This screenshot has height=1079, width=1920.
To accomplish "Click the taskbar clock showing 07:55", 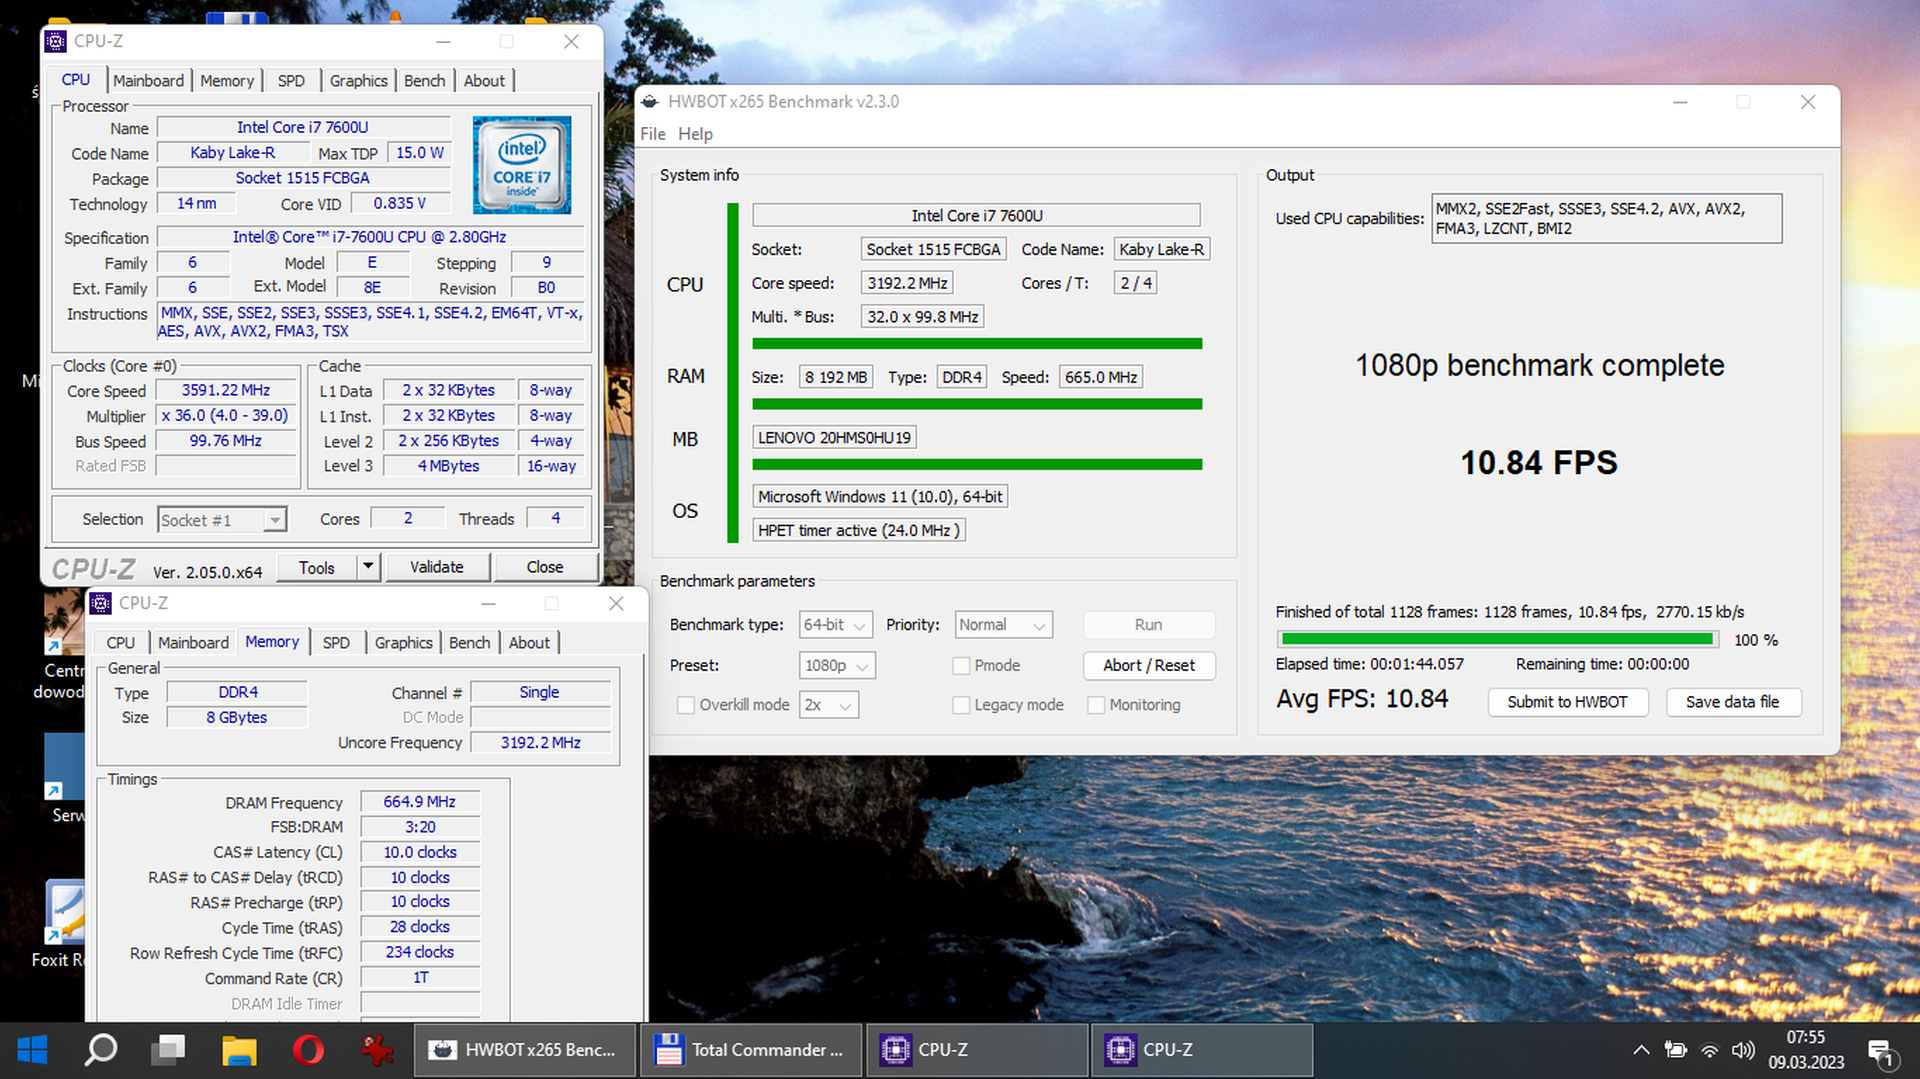I will point(1806,1050).
